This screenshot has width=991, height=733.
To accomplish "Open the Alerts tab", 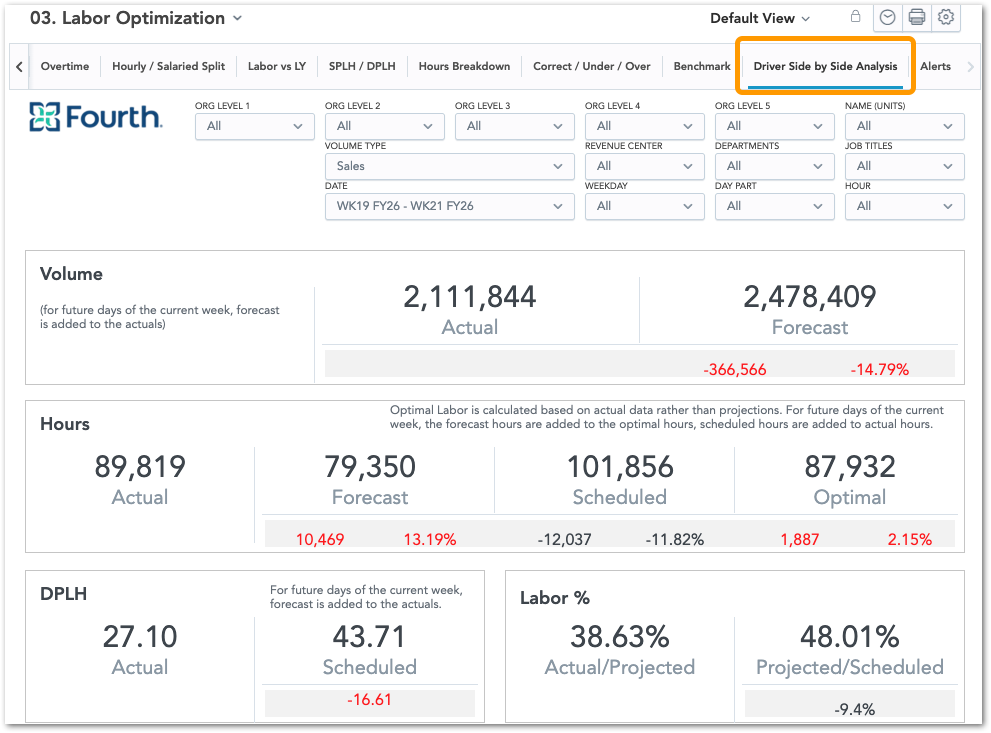I will pyautogui.click(x=935, y=67).
